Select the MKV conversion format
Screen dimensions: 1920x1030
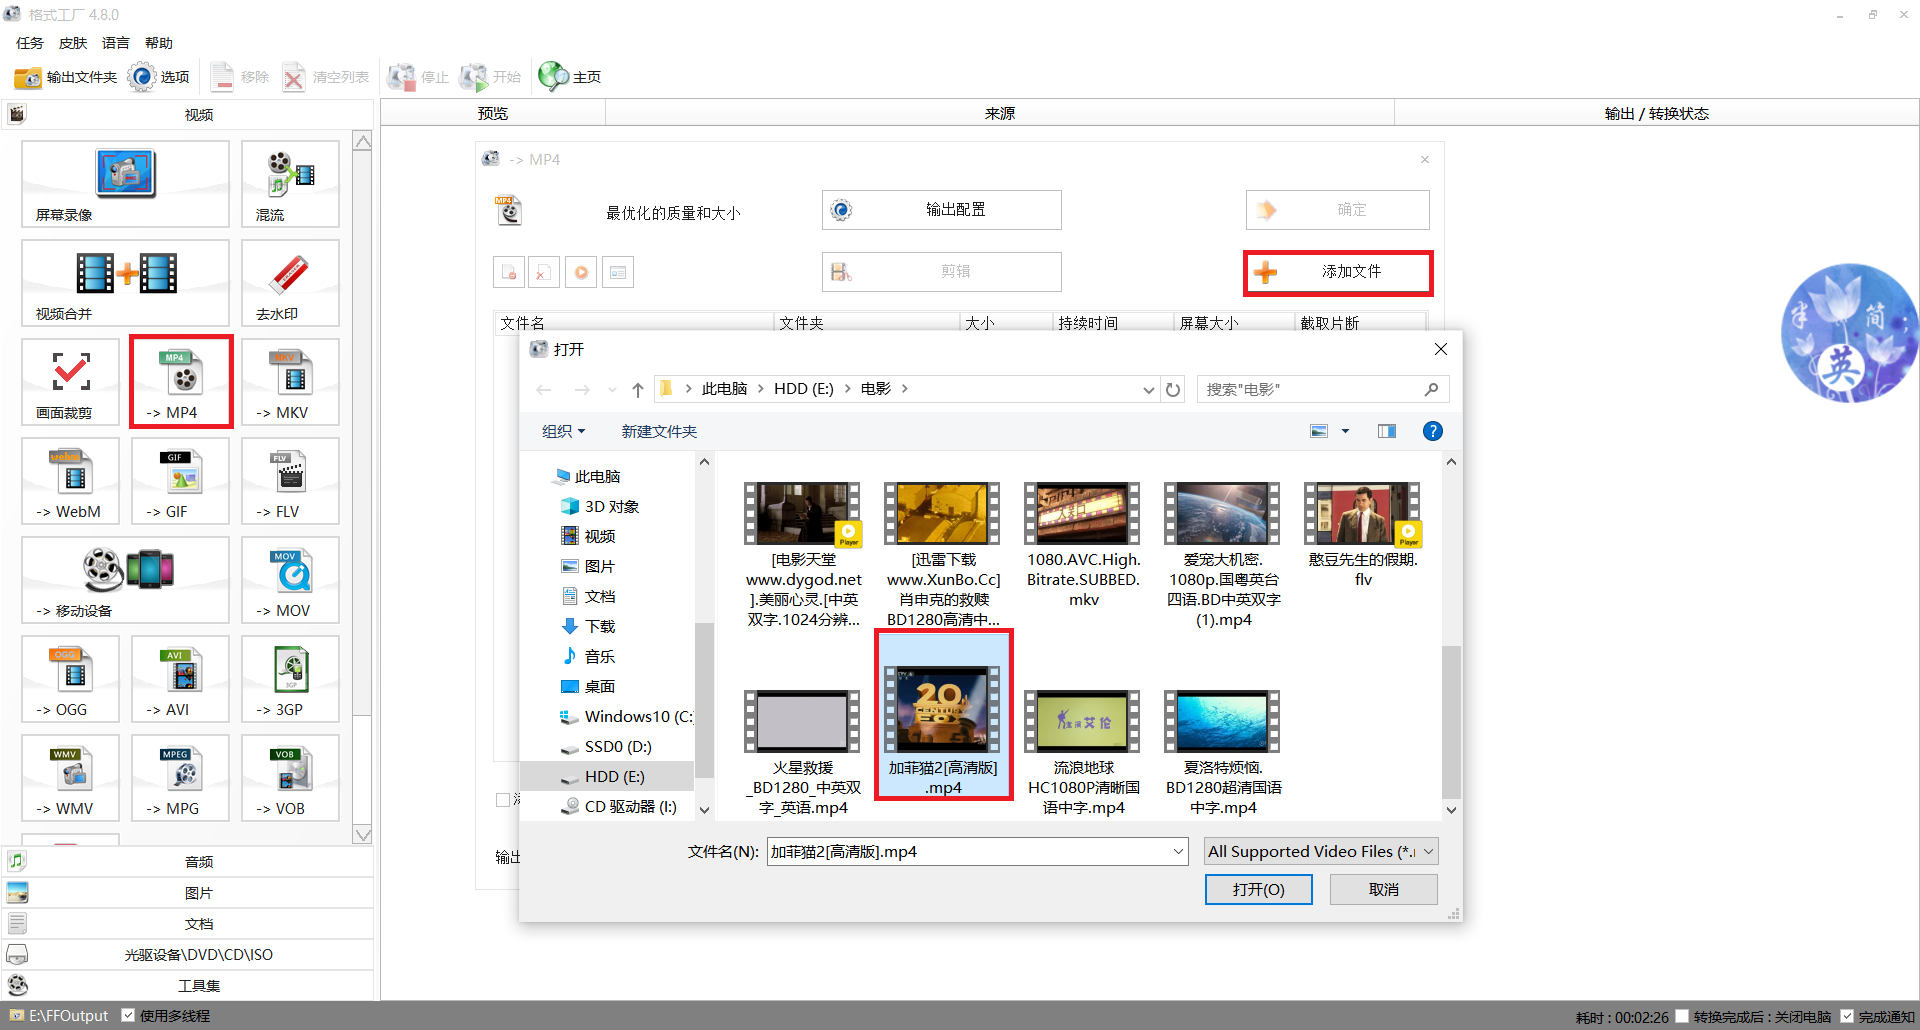tap(290, 382)
